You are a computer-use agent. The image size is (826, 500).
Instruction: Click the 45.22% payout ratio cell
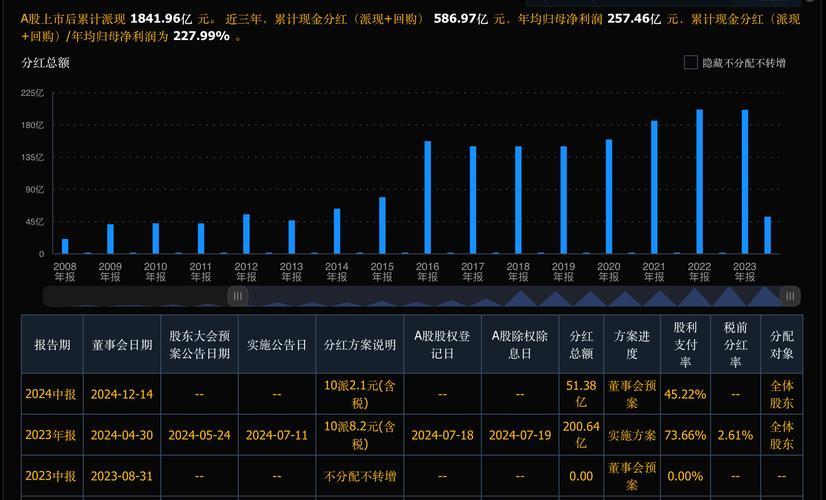click(x=685, y=394)
